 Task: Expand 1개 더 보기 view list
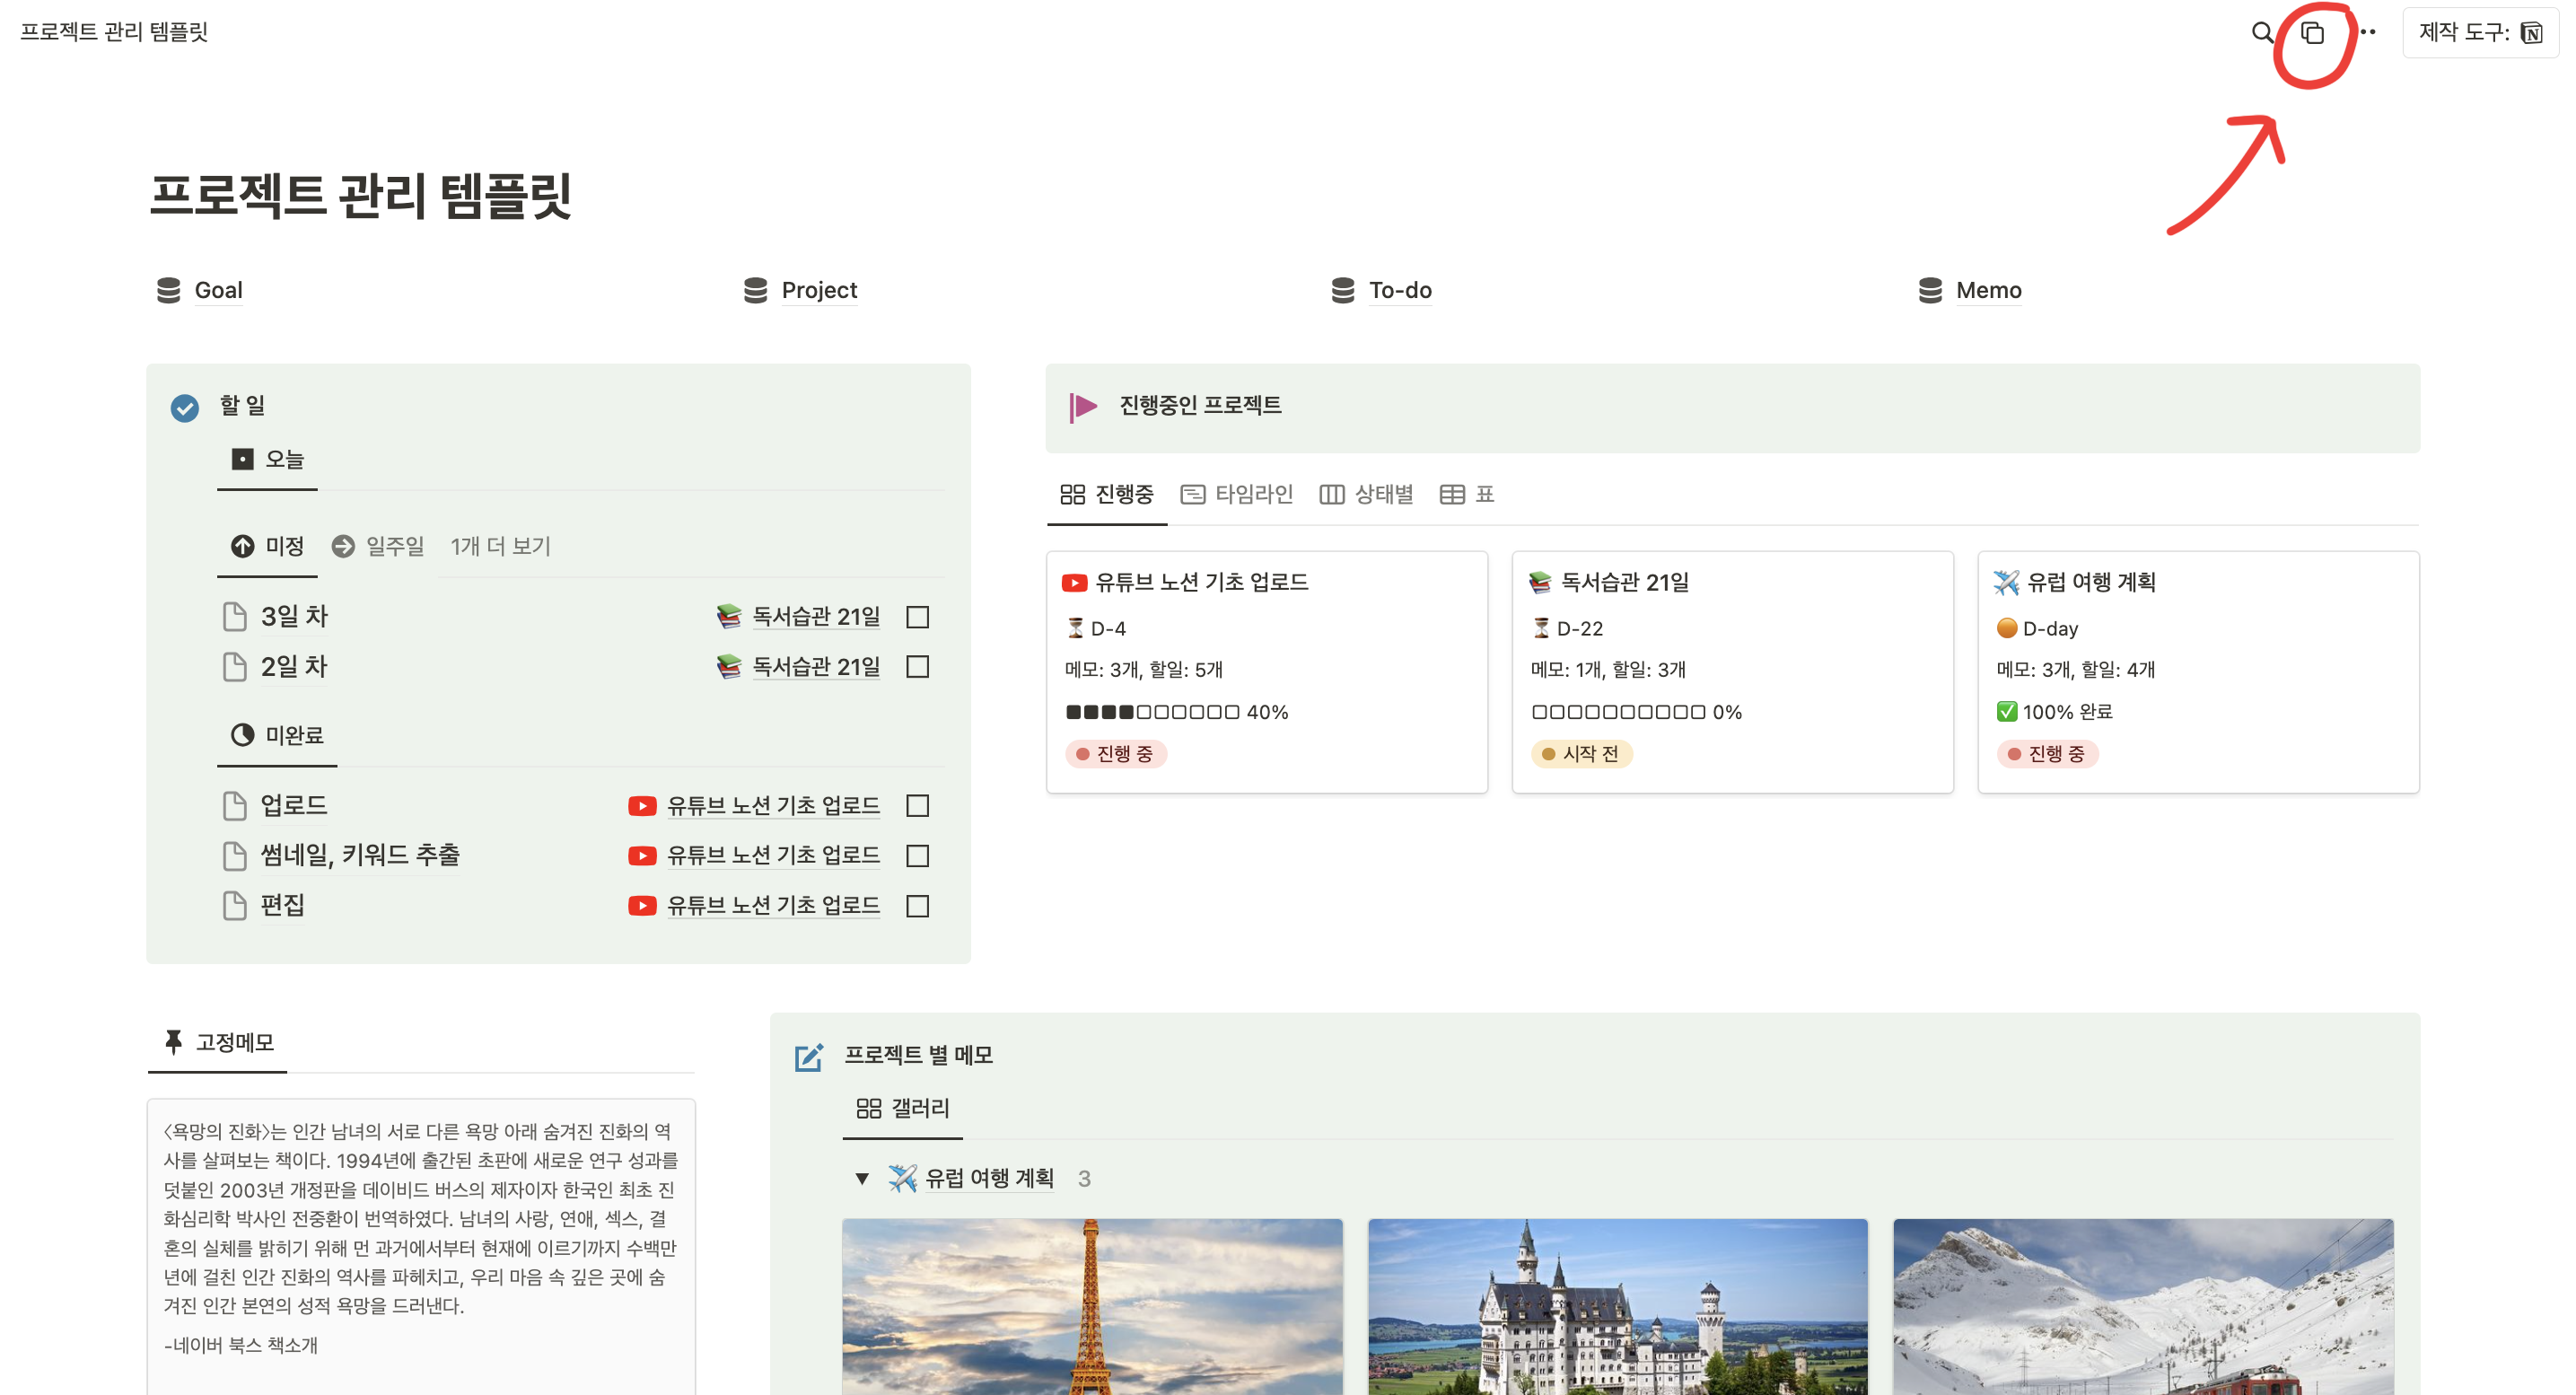(500, 546)
